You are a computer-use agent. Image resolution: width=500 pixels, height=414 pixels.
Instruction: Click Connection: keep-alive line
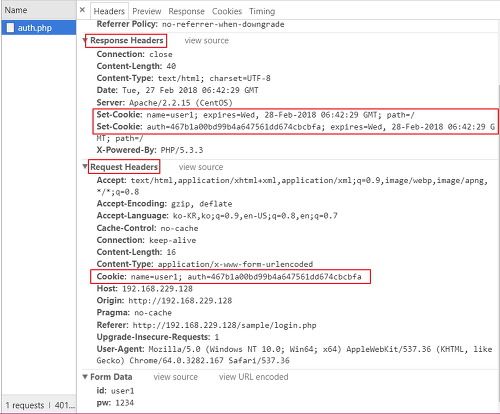146,240
